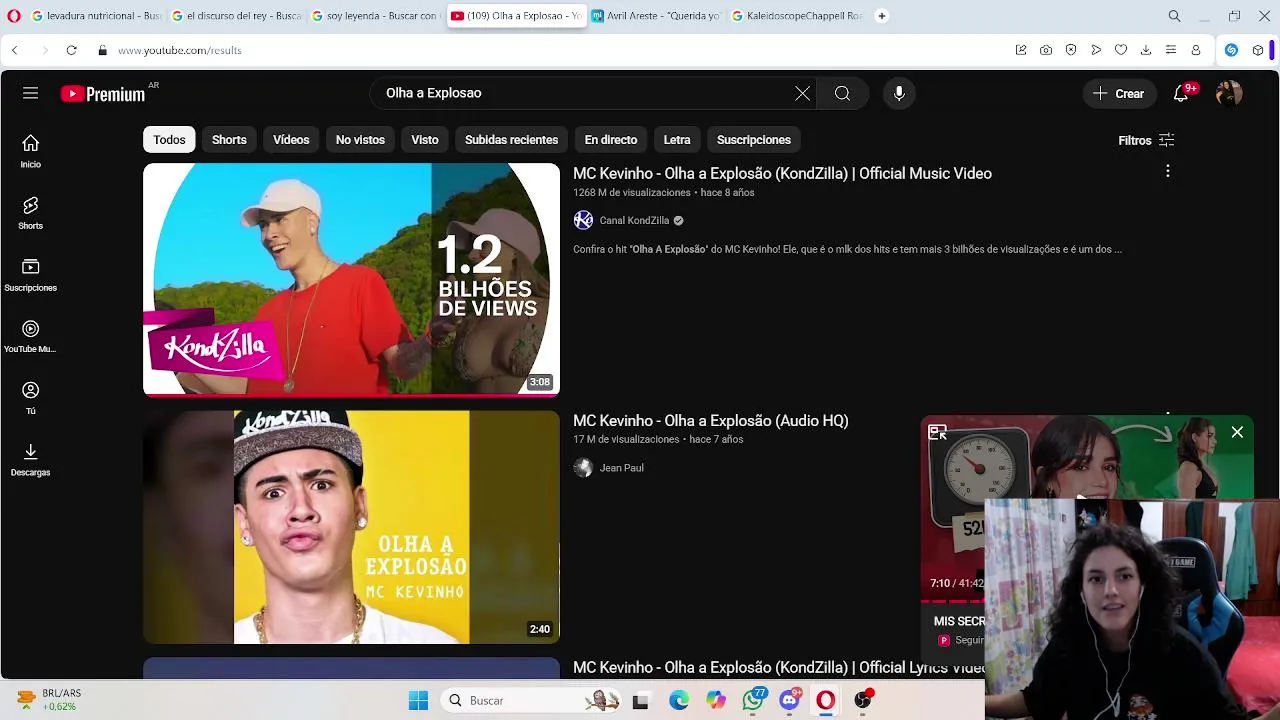This screenshot has width=1280, height=720.
Task: Open Opera ad blocker shield icon
Action: click(1071, 50)
